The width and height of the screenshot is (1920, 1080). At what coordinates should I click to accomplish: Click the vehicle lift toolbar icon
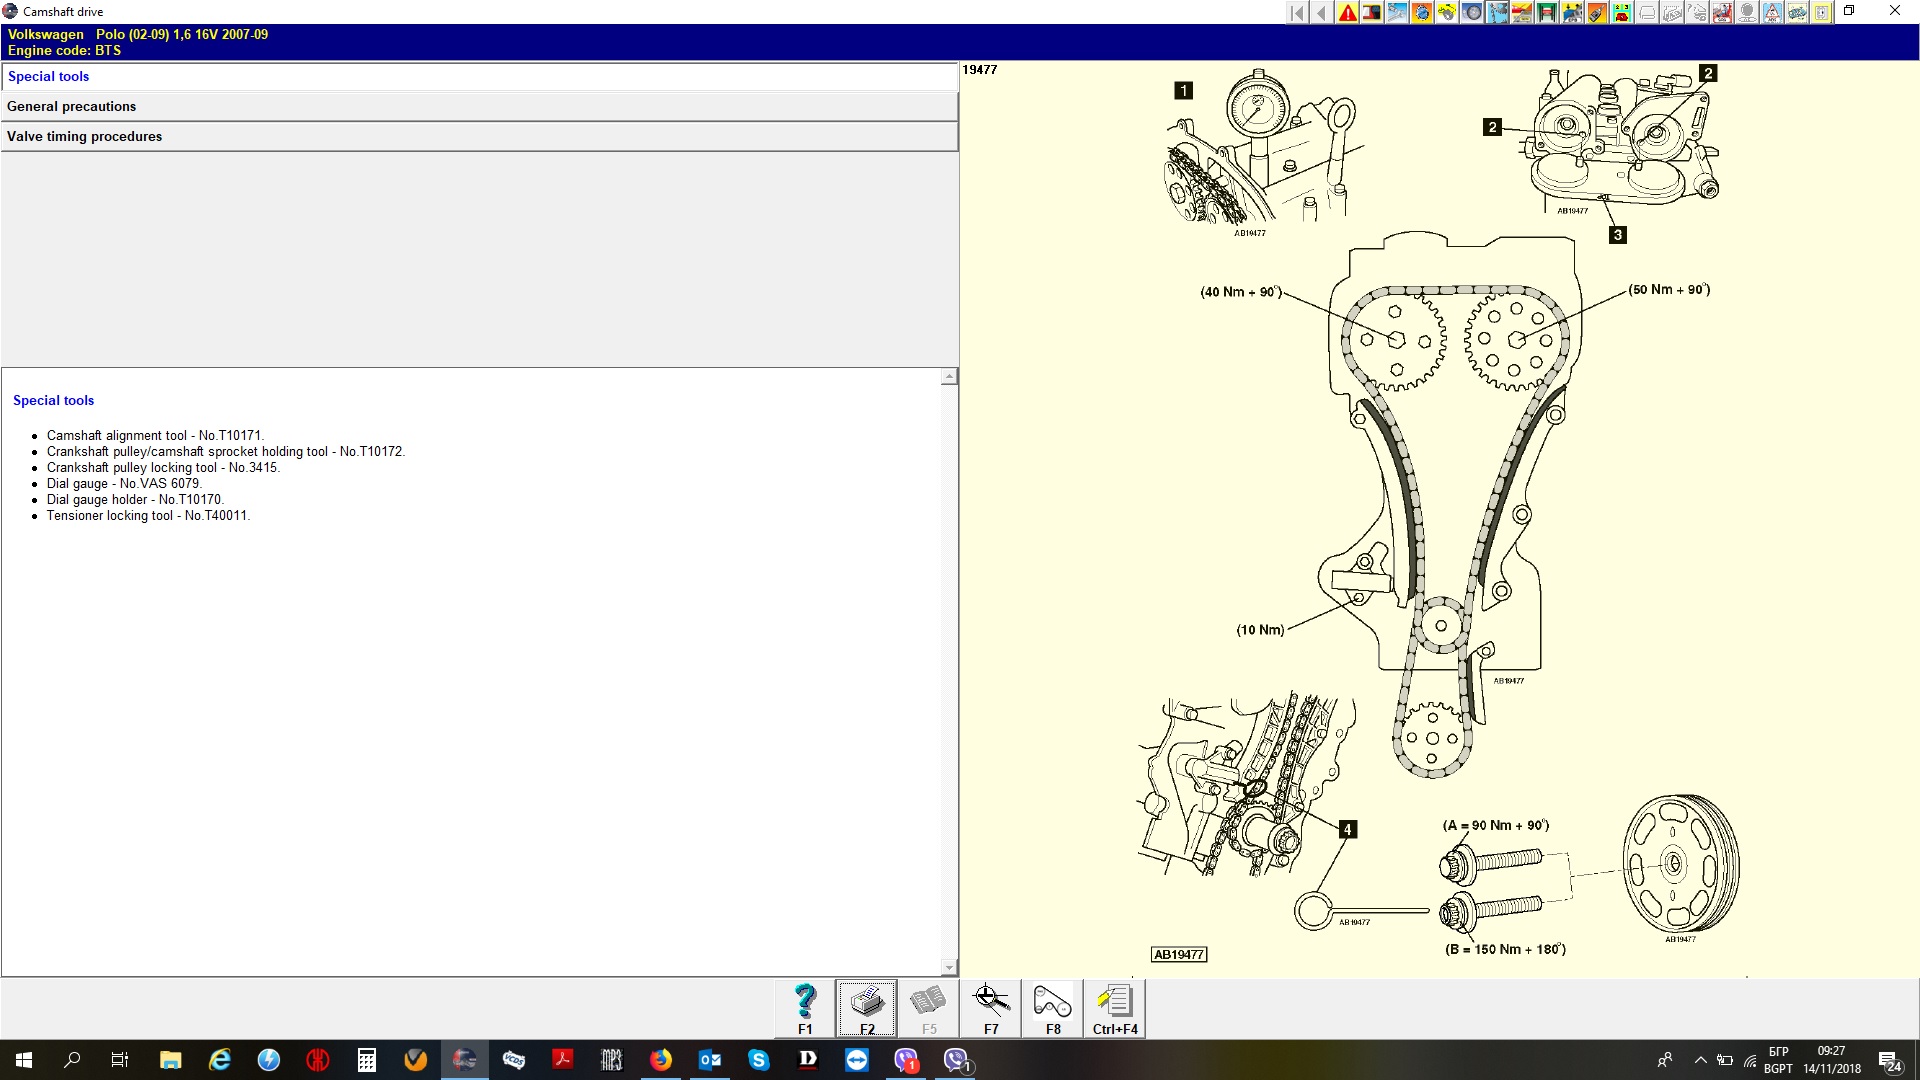point(1547,12)
